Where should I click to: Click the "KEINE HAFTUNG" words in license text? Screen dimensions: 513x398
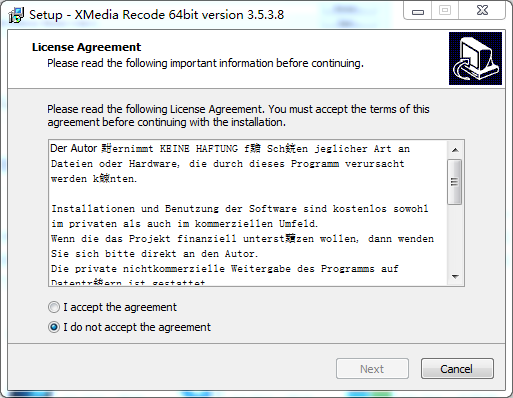[199, 149]
